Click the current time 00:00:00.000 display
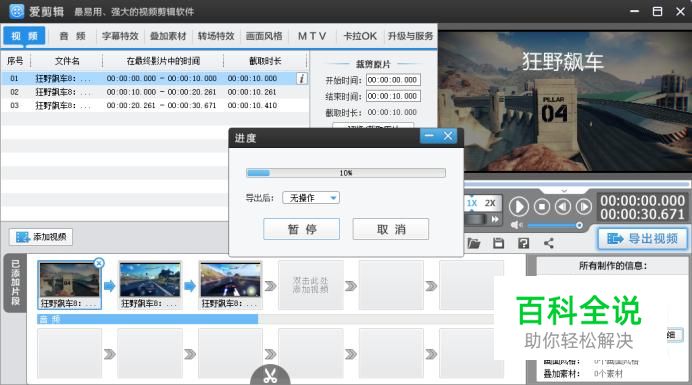The height and width of the screenshot is (385, 692). [x=642, y=201]
